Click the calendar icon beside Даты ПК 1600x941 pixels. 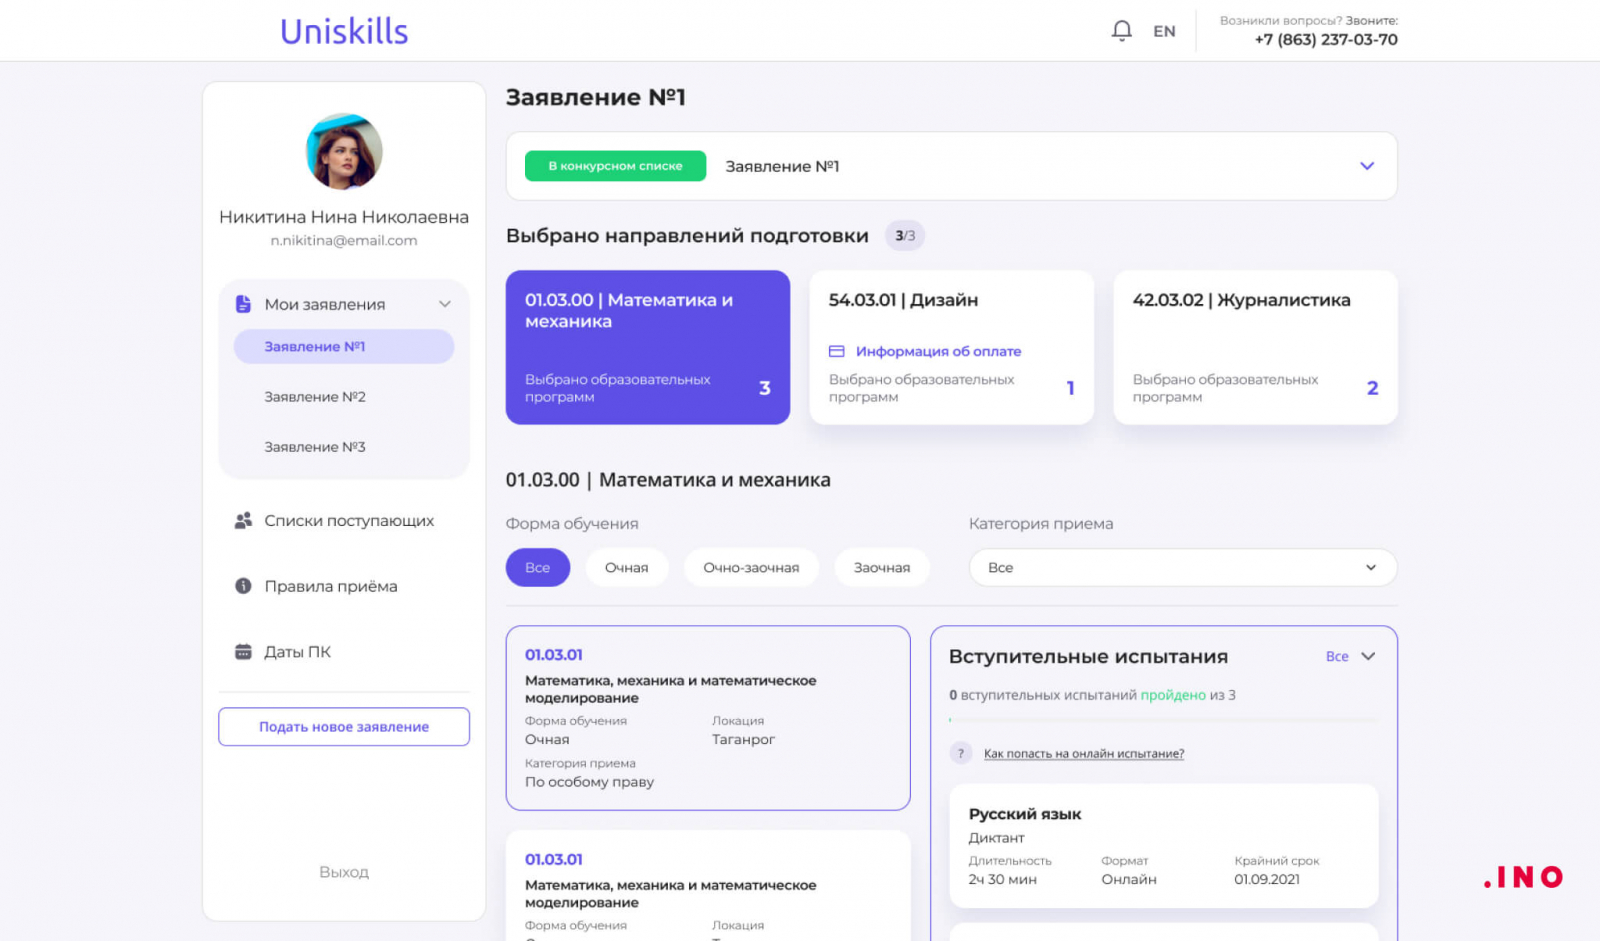click(x=243, y=652)
